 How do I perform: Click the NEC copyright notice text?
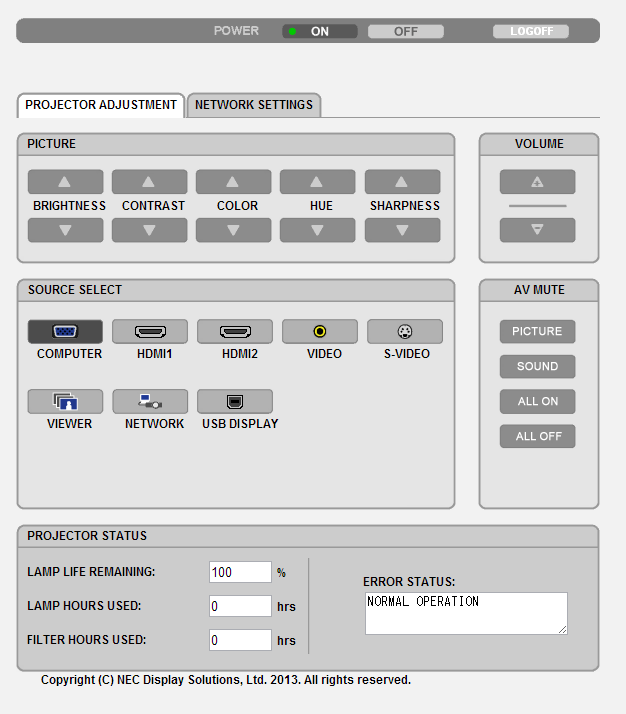tap(226, 680)
